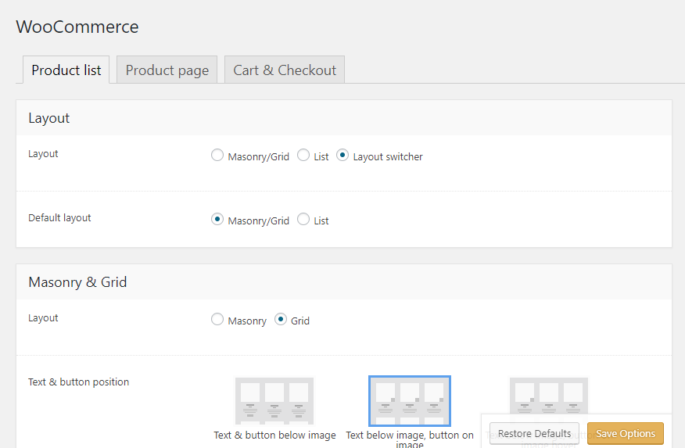The image size is (685, 448).
Task: Open the Product page tab
Action: pyautogui.click(x=167, y=70)
